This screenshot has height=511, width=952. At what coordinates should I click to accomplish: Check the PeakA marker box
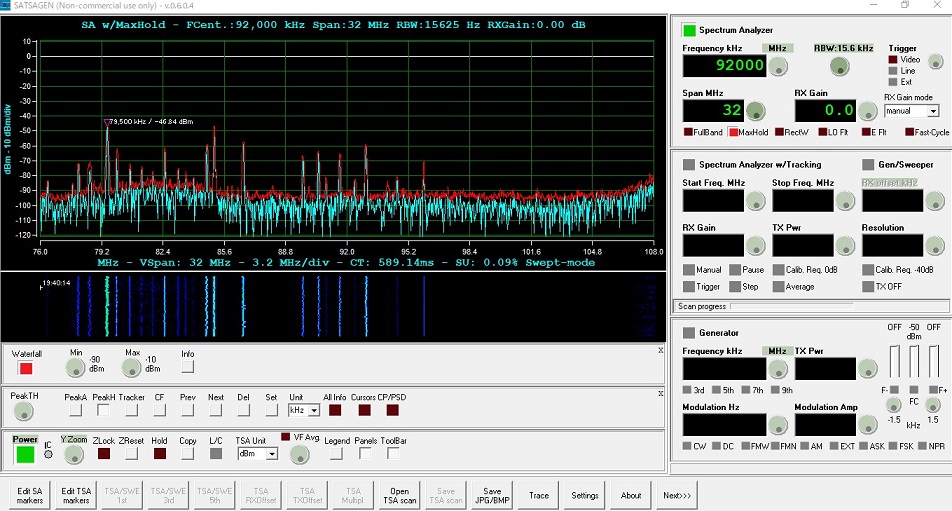click(75, 410)
